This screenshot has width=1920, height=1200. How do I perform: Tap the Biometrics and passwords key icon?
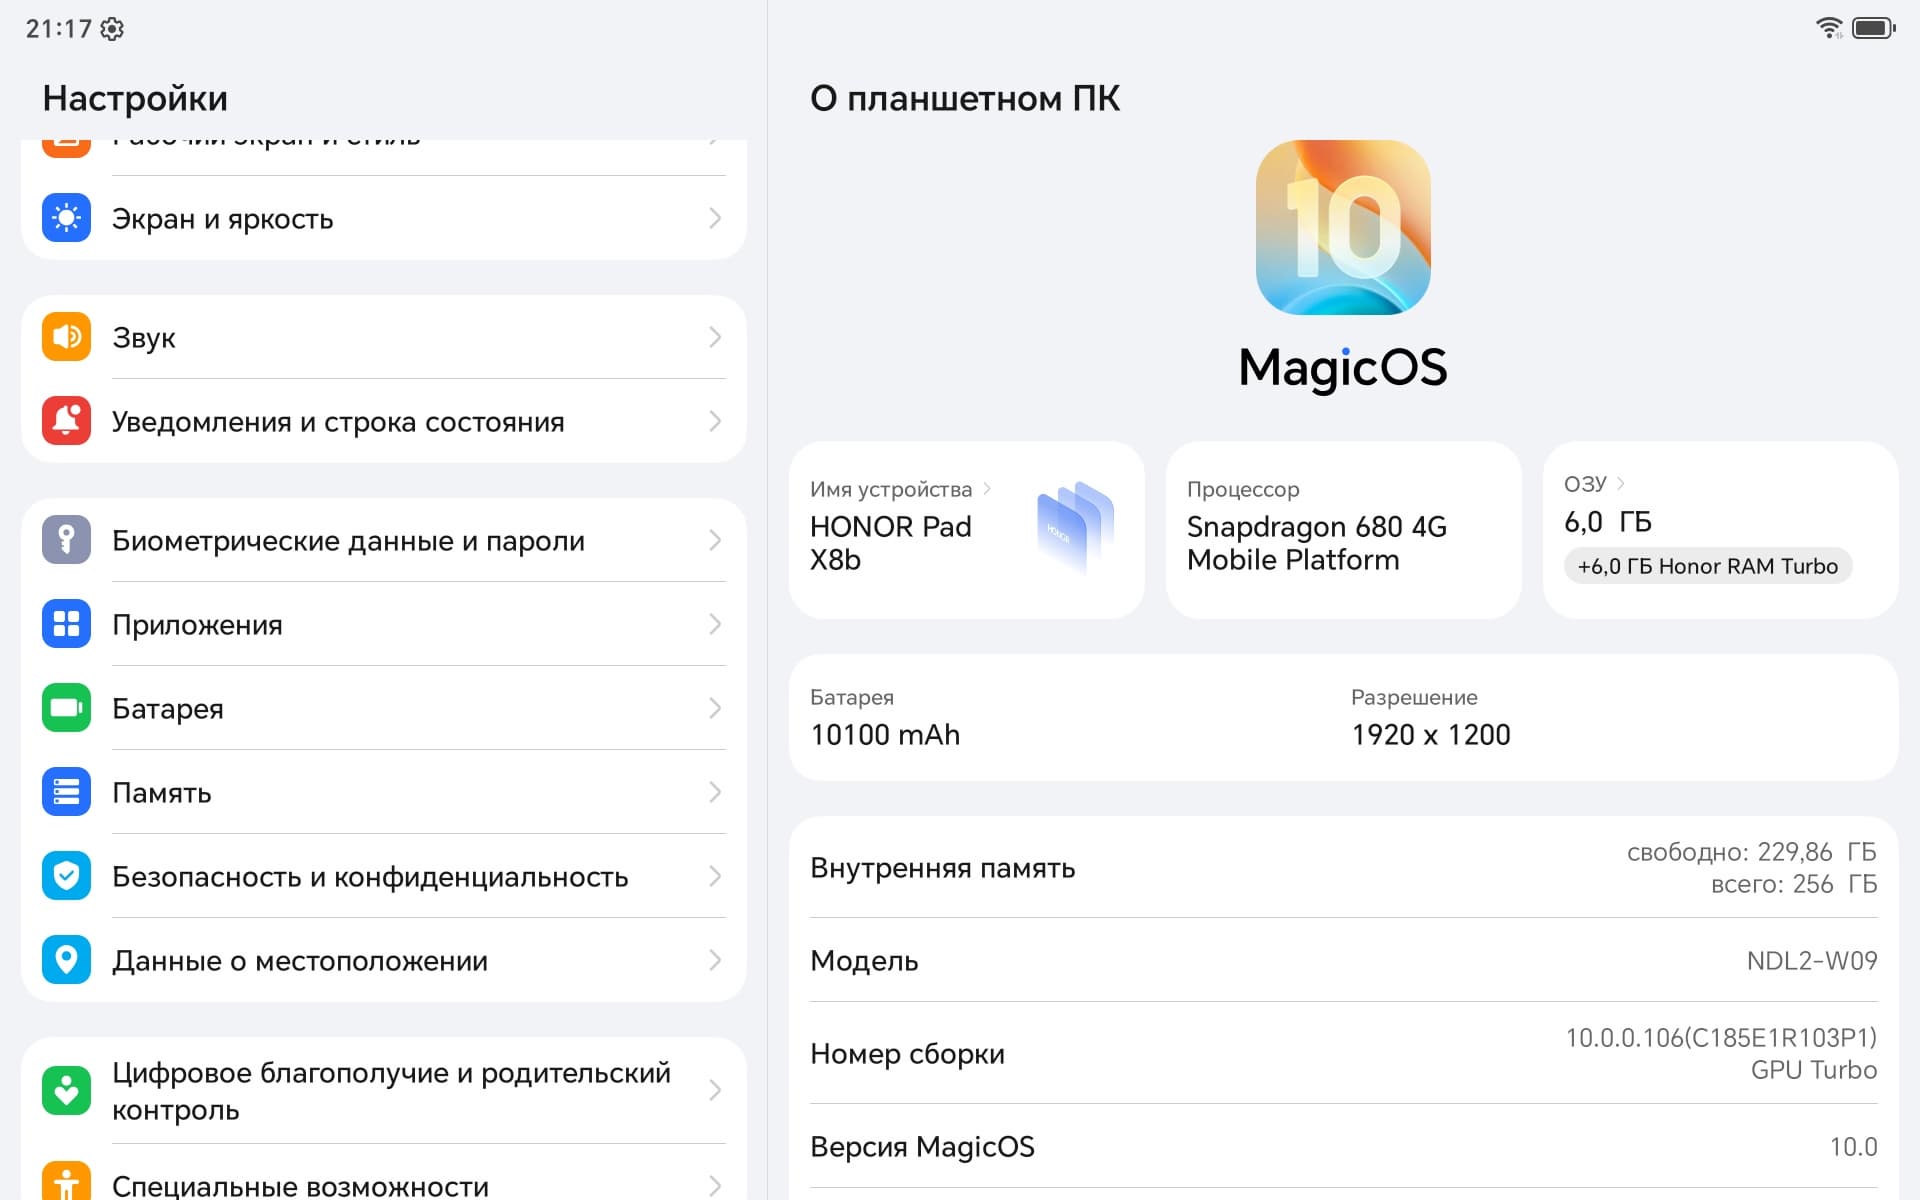coord(66,540)
